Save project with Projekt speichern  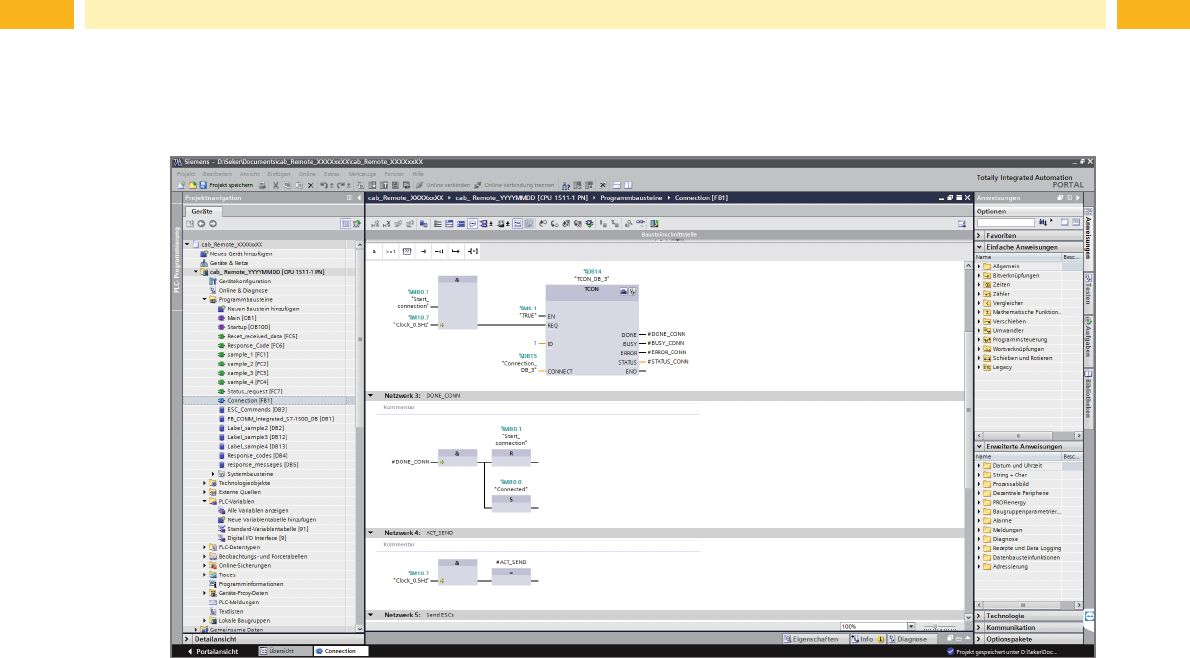pyautogui.click(x=226, y=185)
